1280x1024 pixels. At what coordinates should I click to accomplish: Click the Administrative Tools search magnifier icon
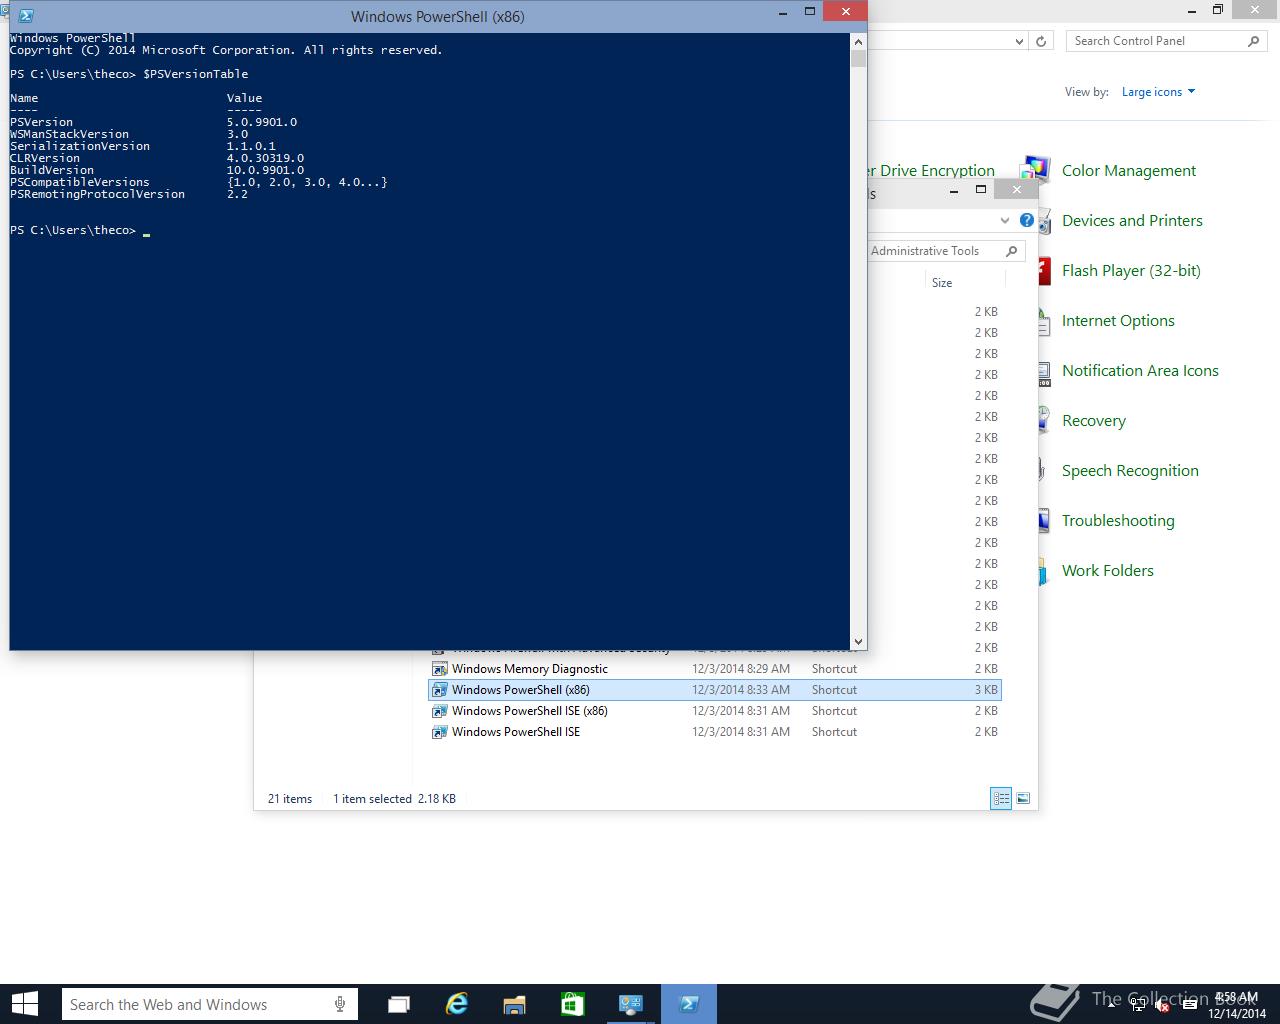coord(1012,251)
